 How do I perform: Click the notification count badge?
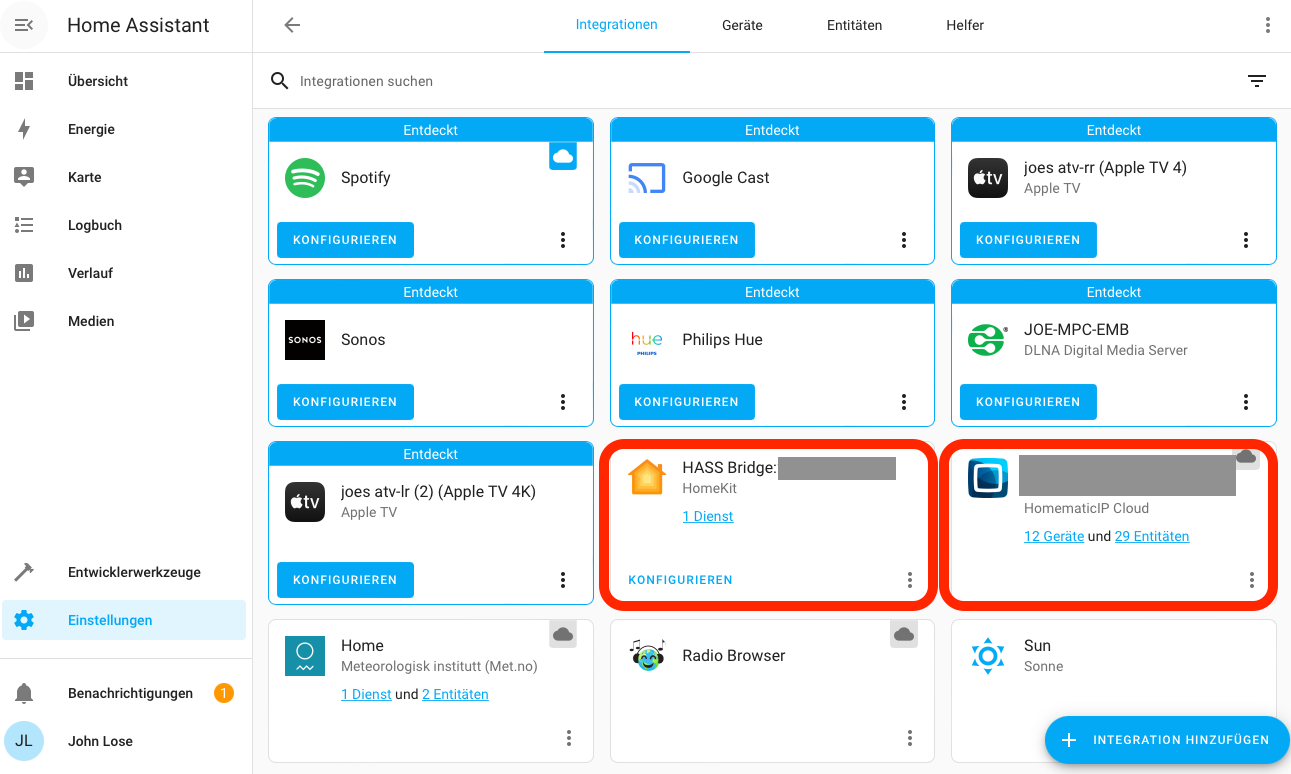[224, 693]
